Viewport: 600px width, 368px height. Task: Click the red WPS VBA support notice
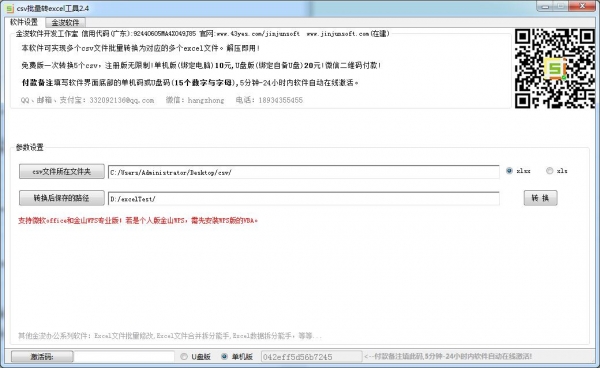coord(138,221)
